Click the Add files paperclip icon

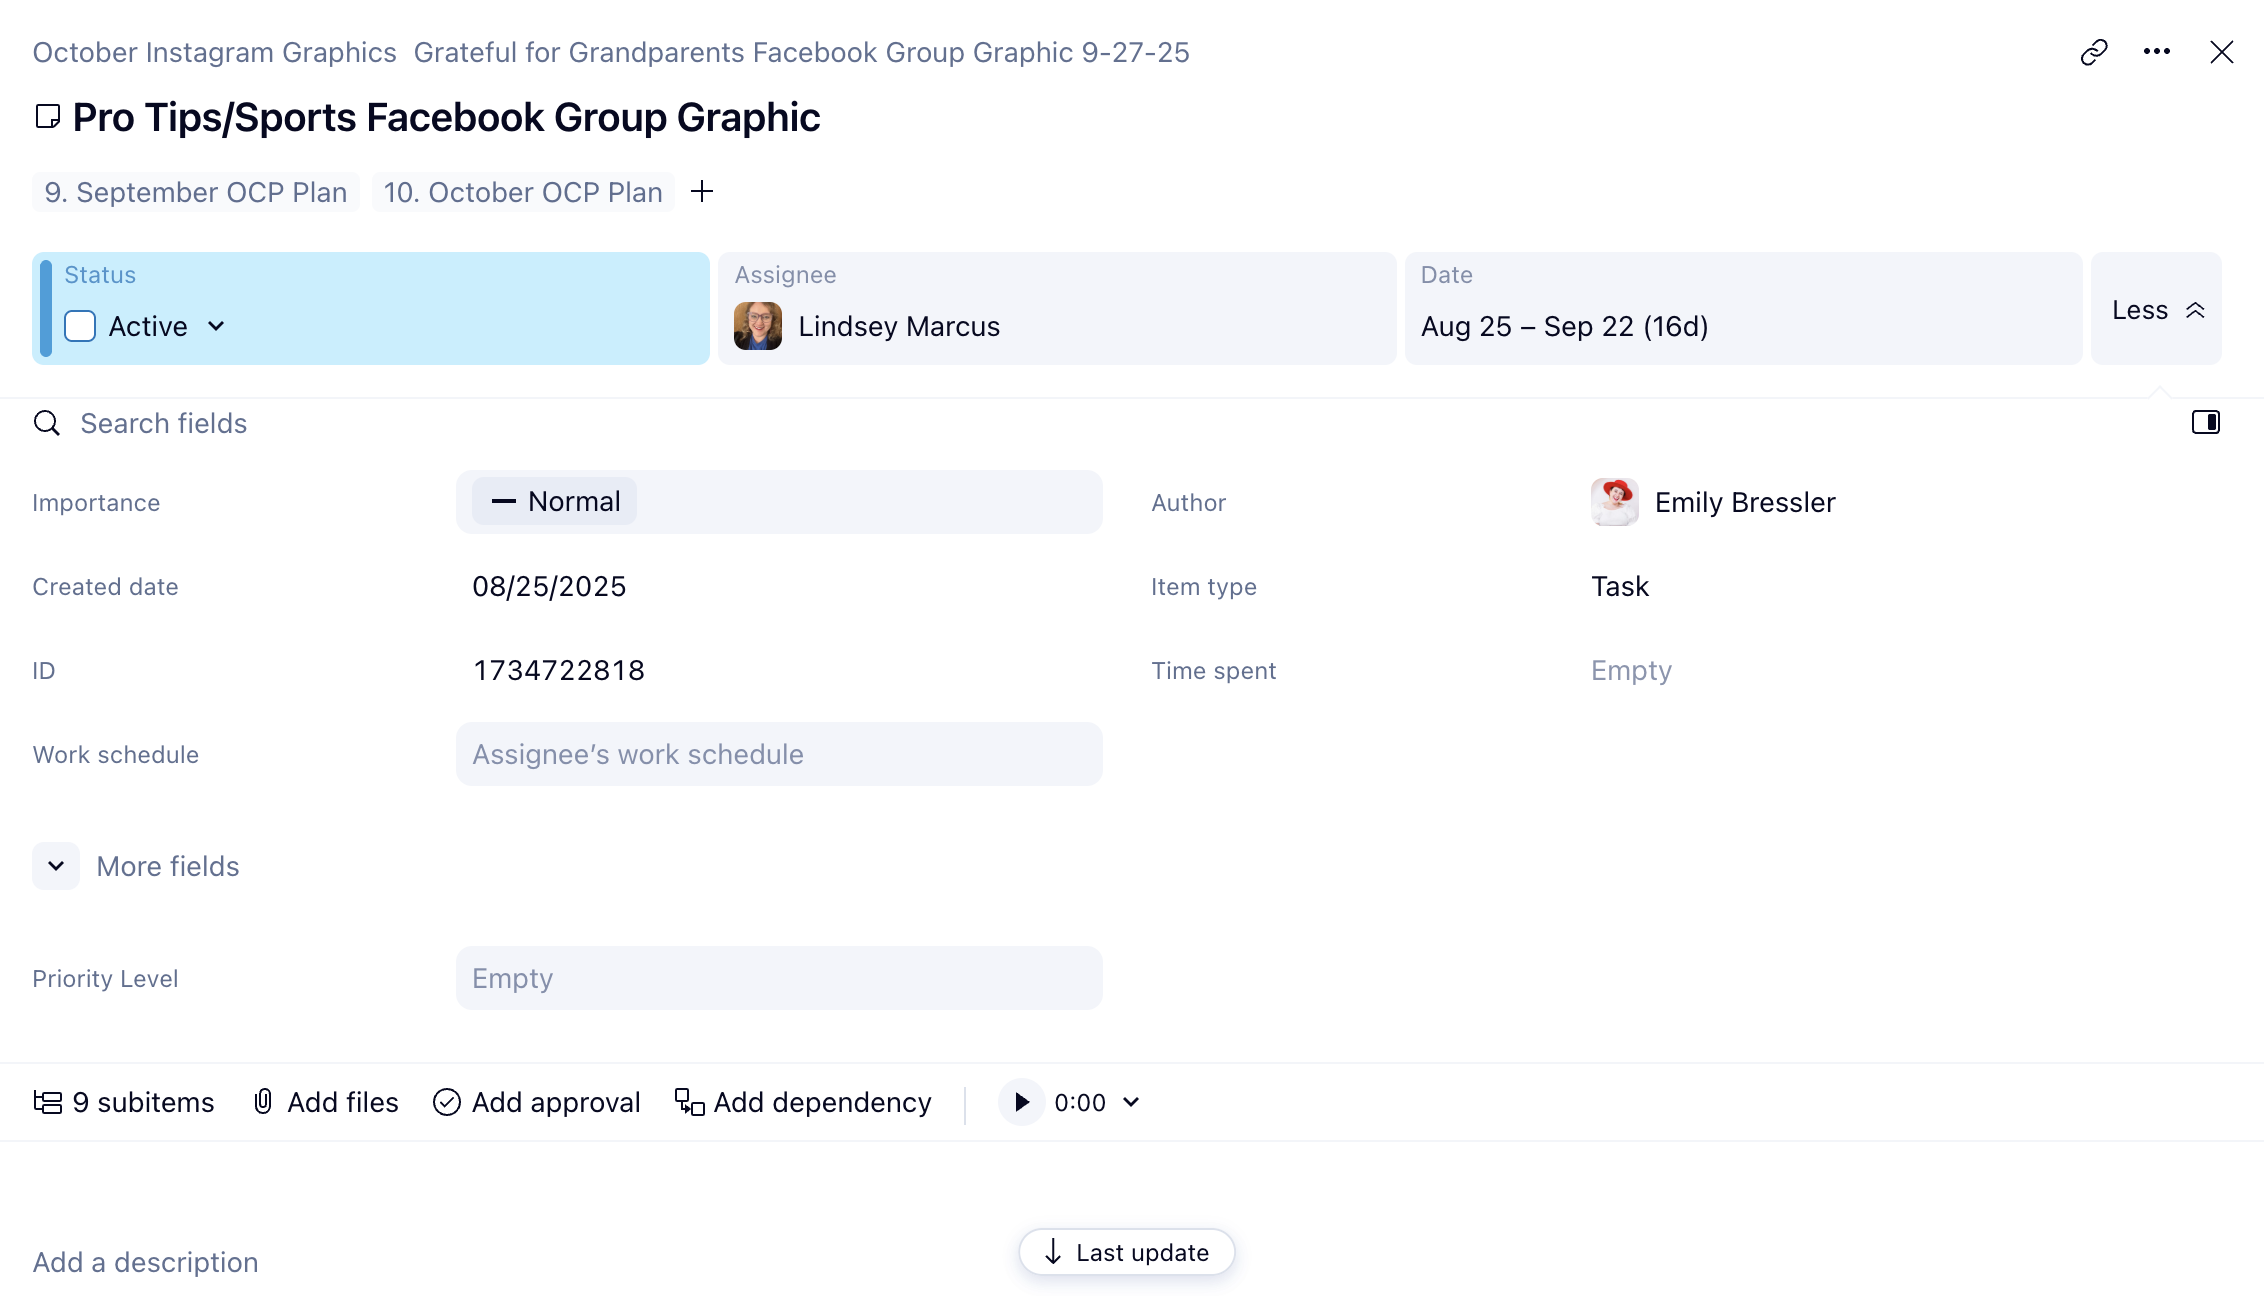click(263, 1102)
